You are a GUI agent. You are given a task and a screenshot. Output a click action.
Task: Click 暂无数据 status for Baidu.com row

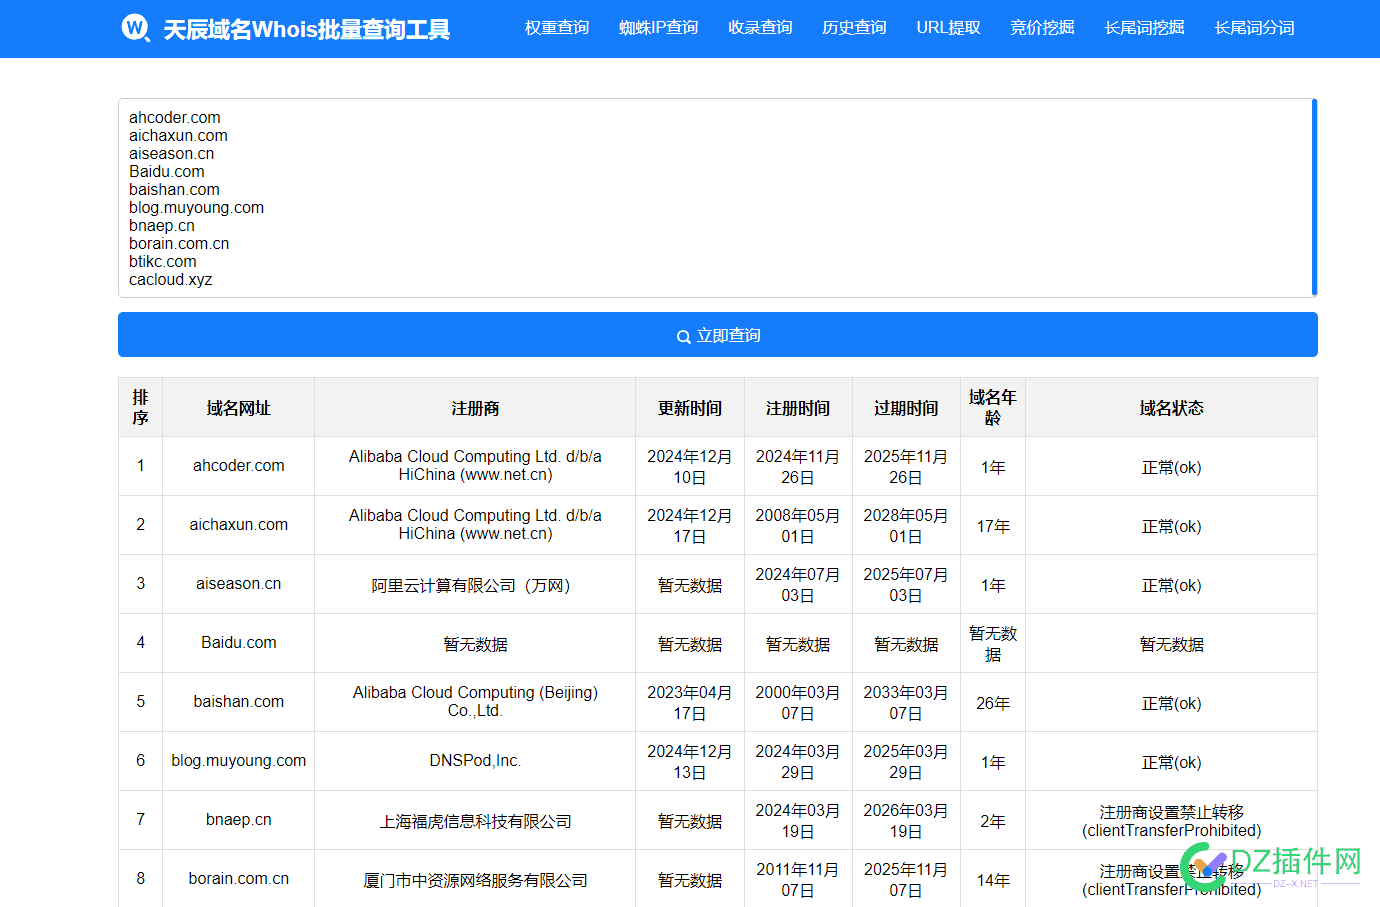1171,644
